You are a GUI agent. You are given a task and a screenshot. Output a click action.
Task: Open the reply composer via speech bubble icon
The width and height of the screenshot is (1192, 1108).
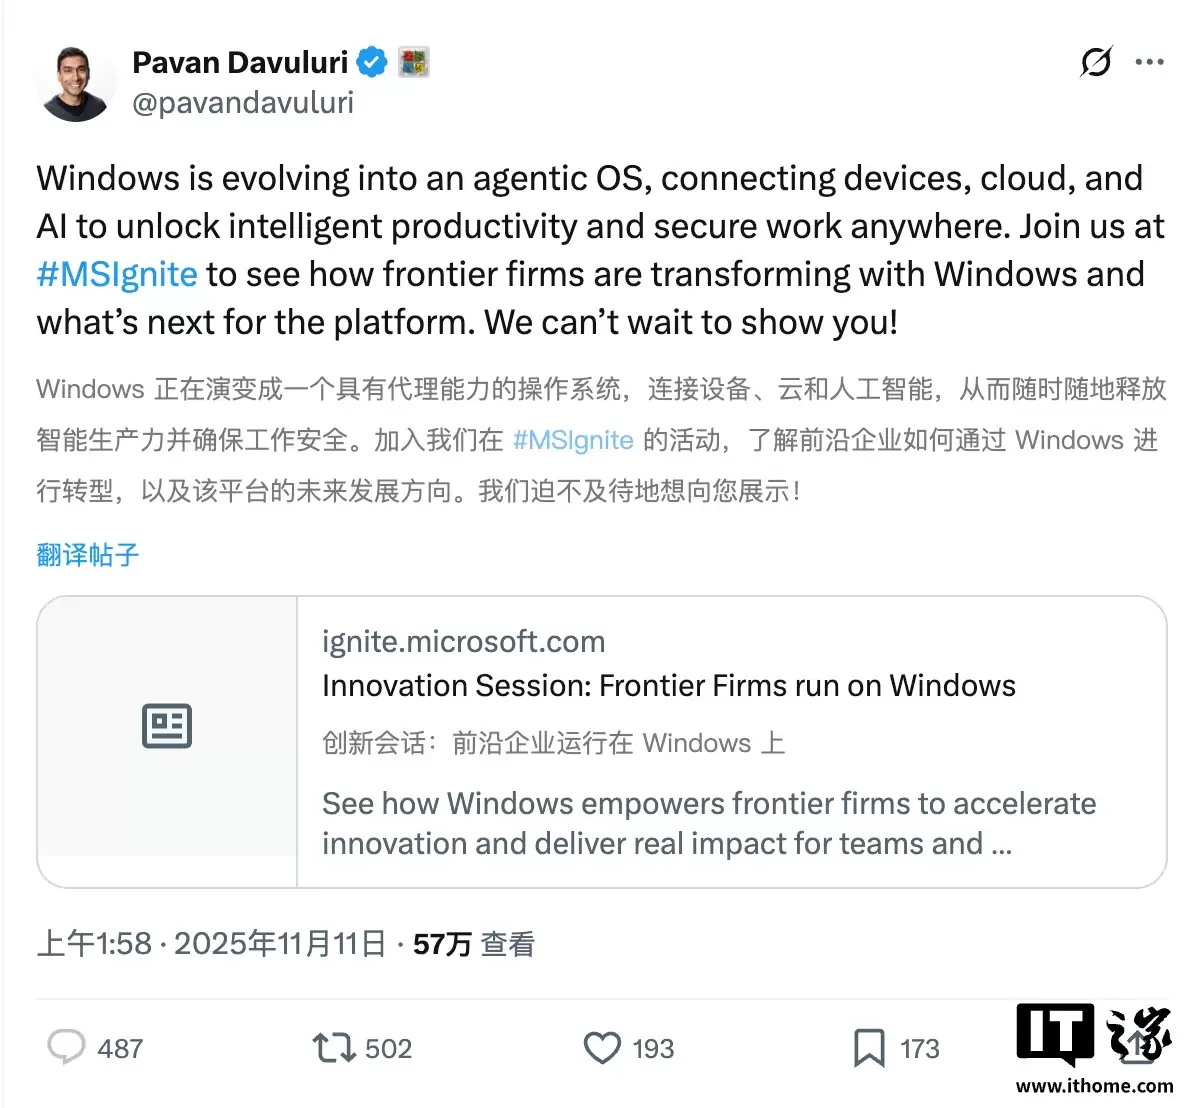click(67, 1048)
